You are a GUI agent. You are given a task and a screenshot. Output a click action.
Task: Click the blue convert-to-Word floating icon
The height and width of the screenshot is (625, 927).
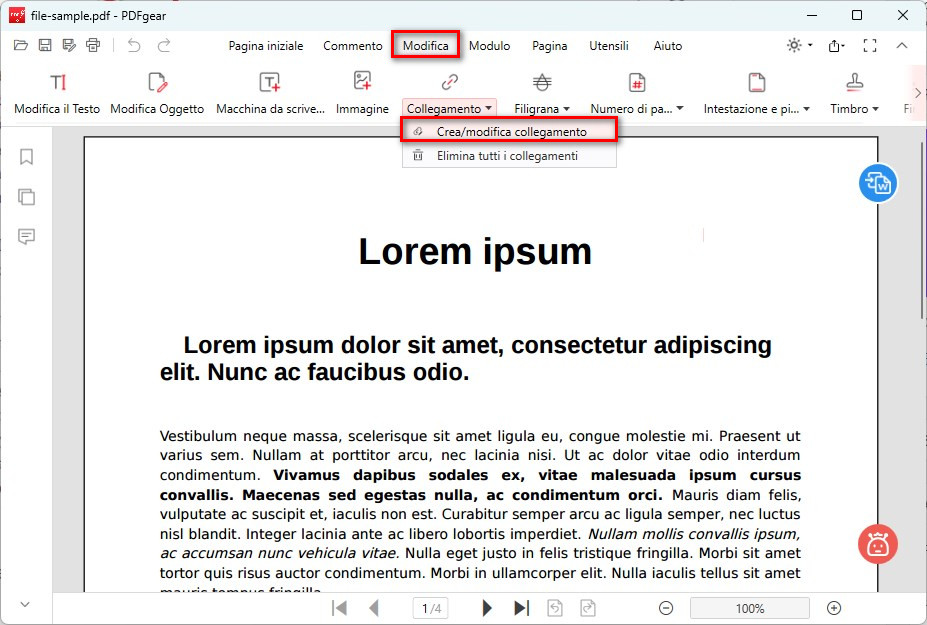(x=878, y=183)
